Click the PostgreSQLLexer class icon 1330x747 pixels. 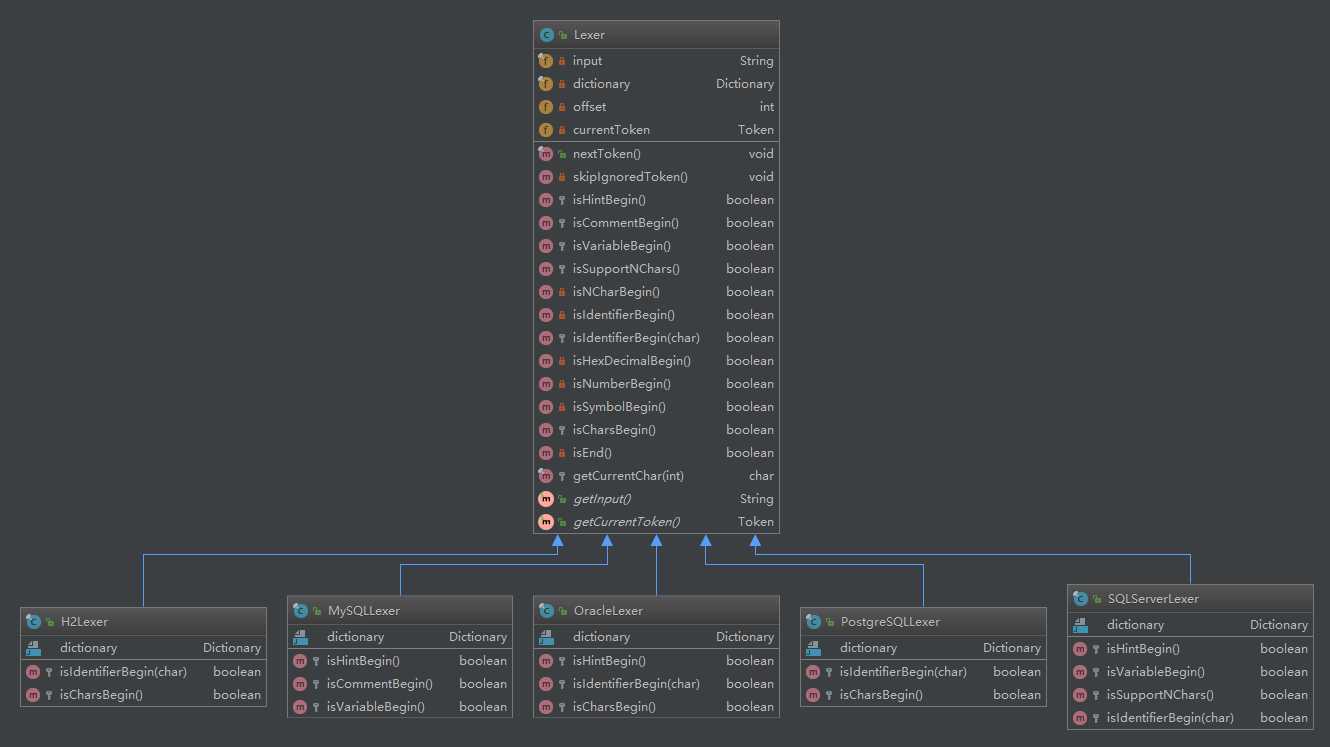(x=813, y=621)
